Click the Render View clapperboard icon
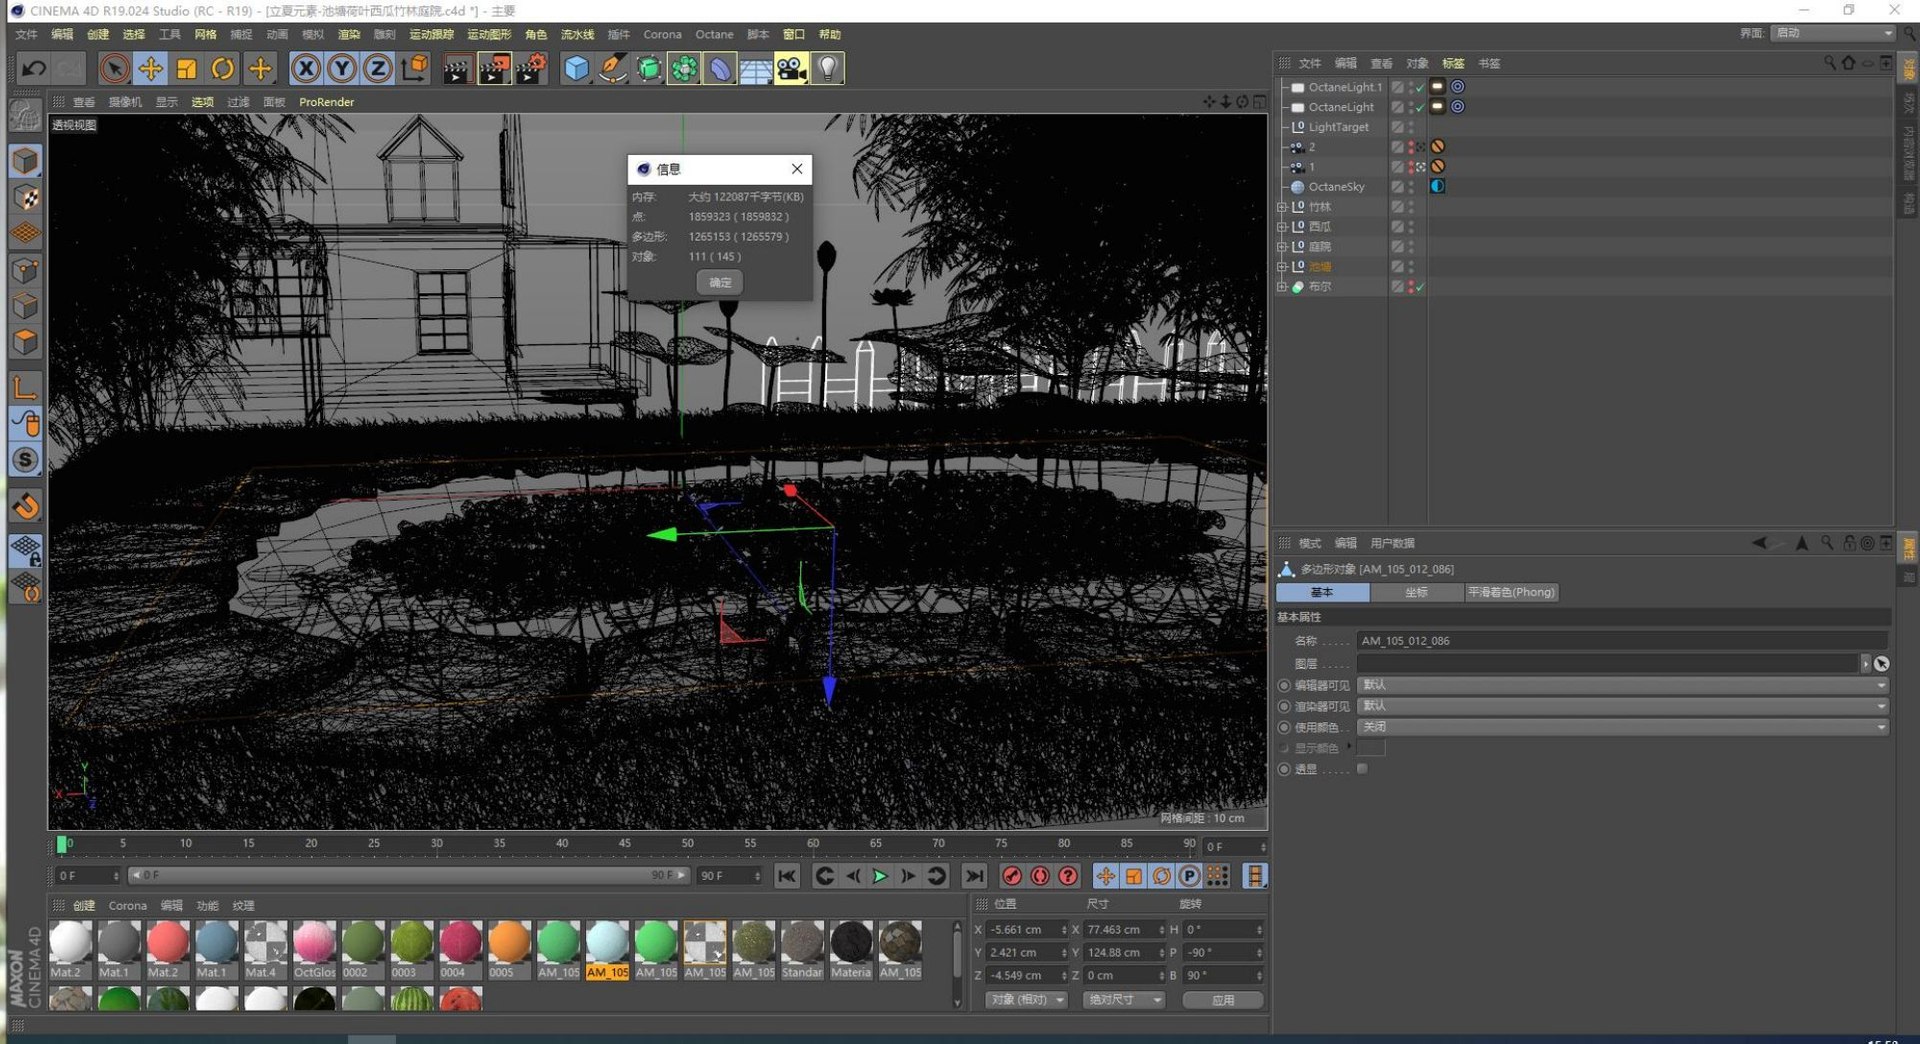The height and width of the screenshot is (1044, 1920). click(x=457, y=68)
